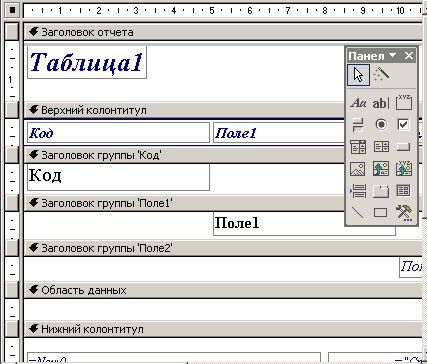Pick the Label (Aa) tool
Viewport: 427px width, 364px height.
pyautogui.click(x=358, y=103)
